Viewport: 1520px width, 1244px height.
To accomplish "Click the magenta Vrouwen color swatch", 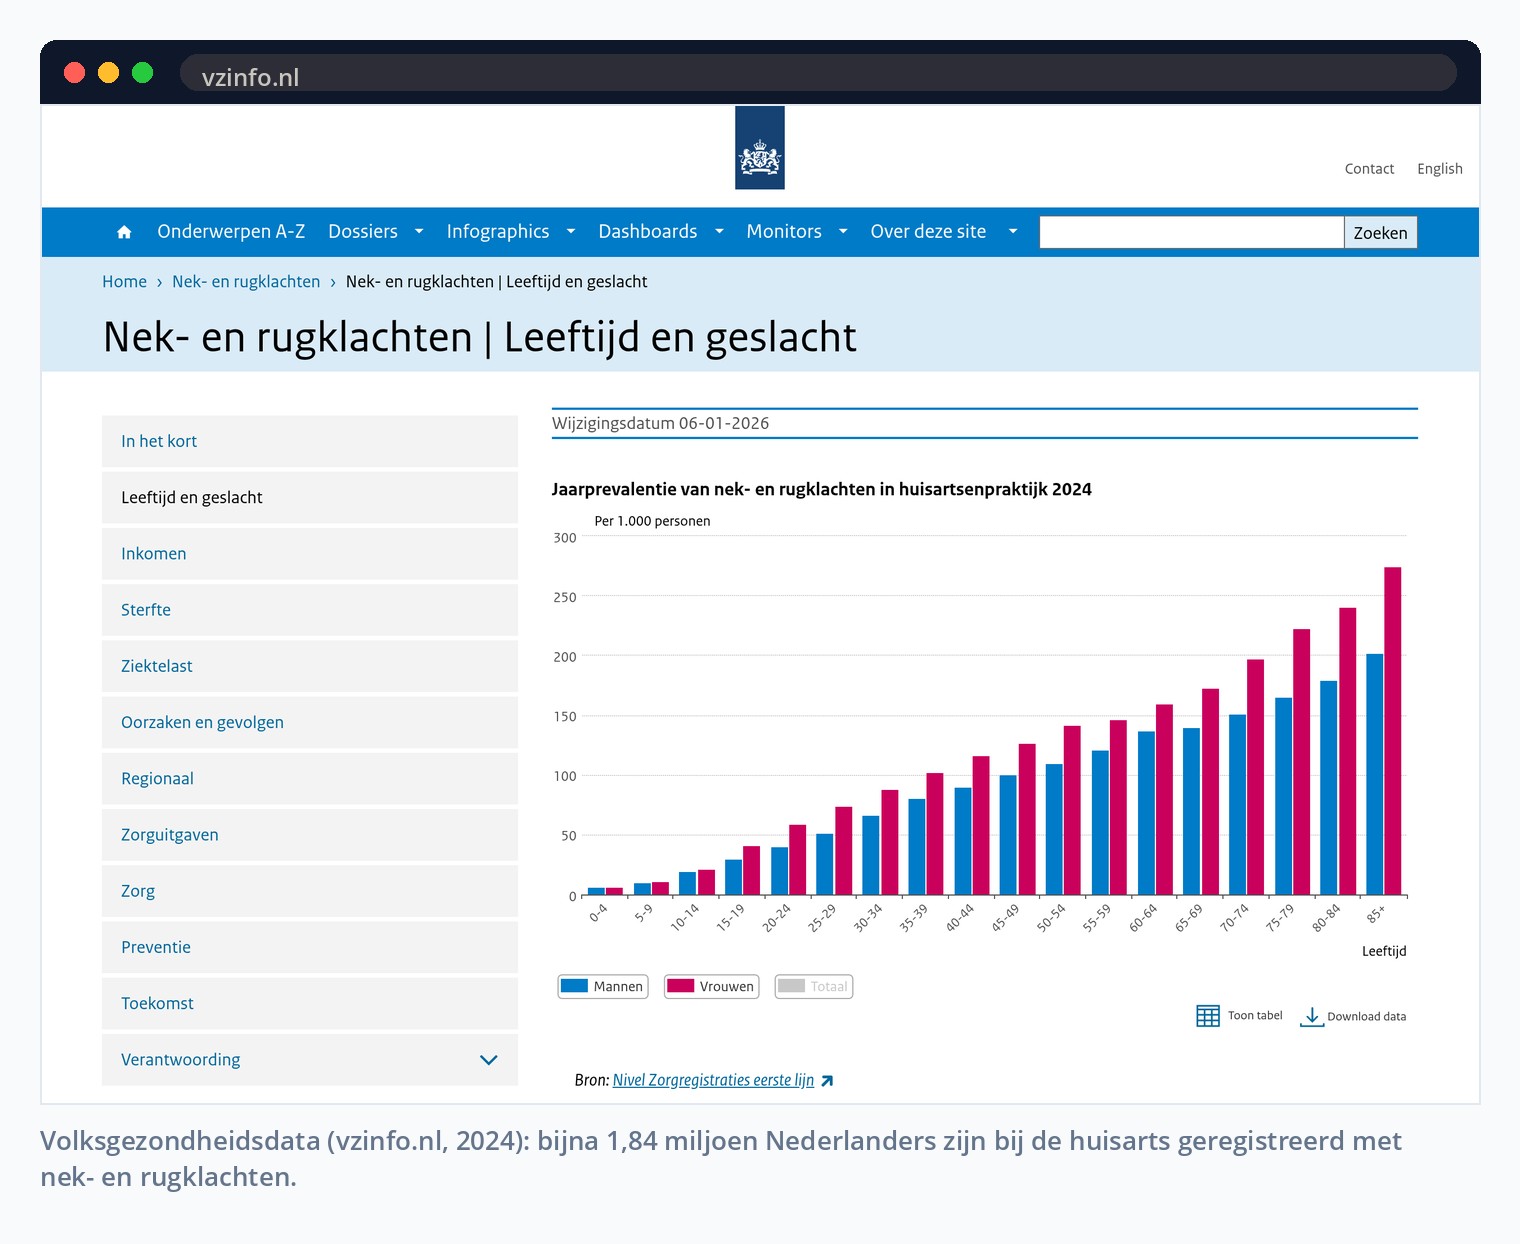I will [681, 986].
